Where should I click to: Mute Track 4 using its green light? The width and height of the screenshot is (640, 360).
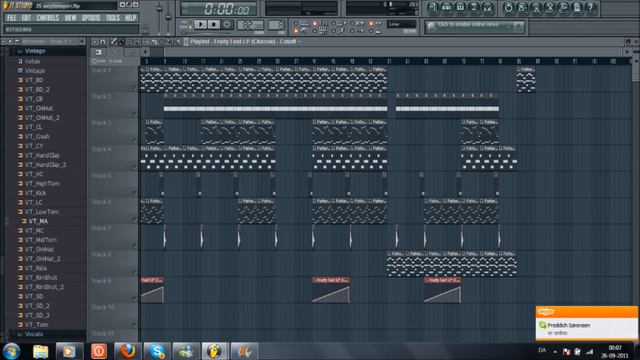tap(134, 166)
